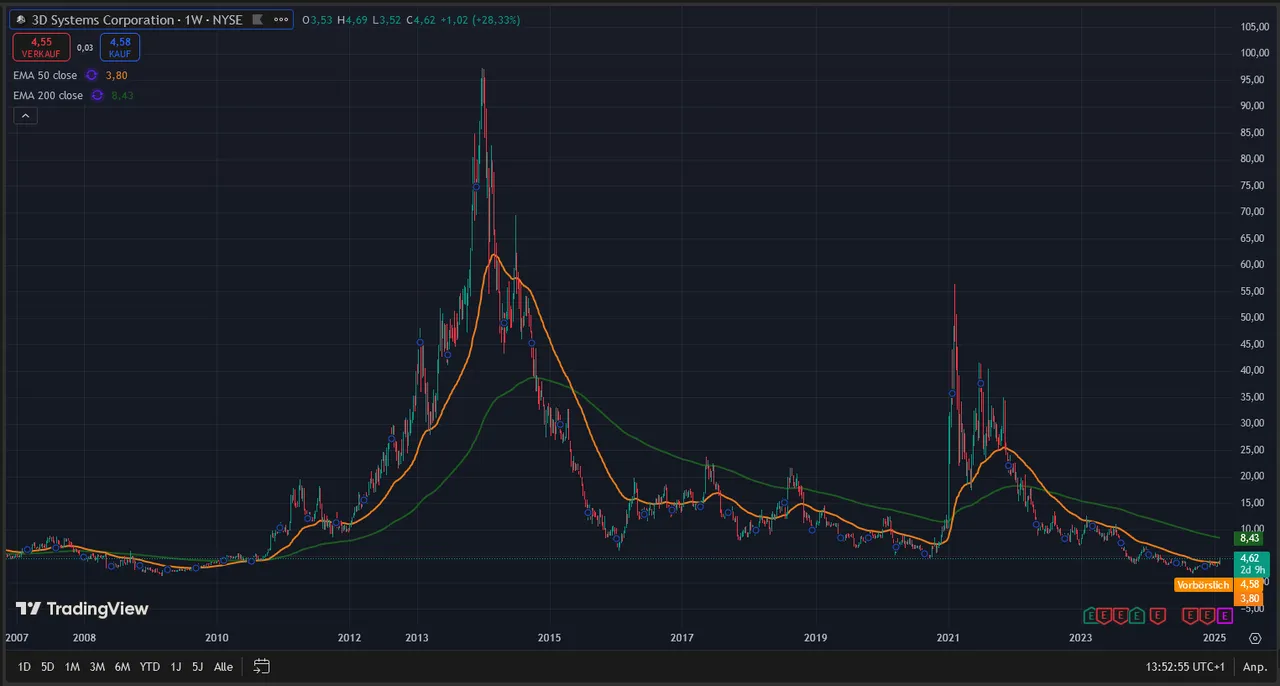Click the change value +1,02 (+28,33%)

pyautogui.click(x=479, y=20)
